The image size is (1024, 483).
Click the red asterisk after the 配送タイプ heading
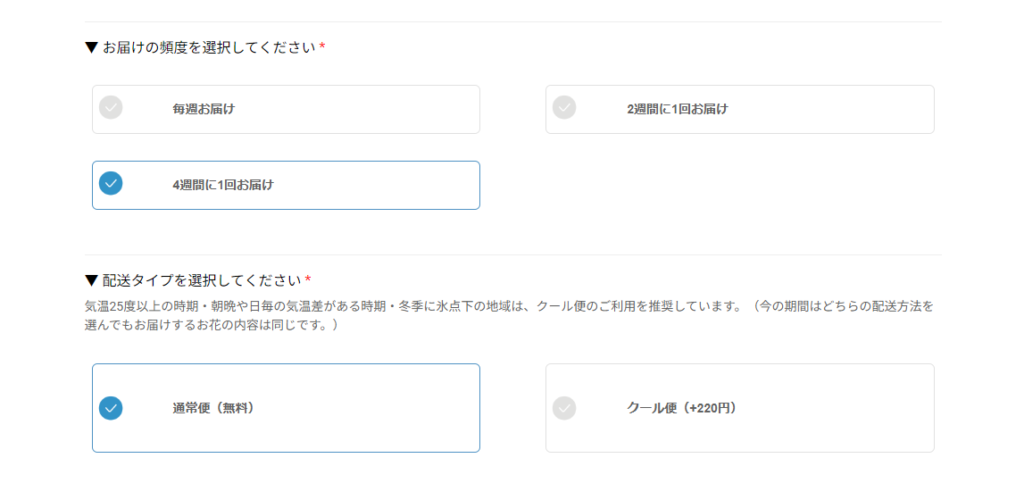308,280
